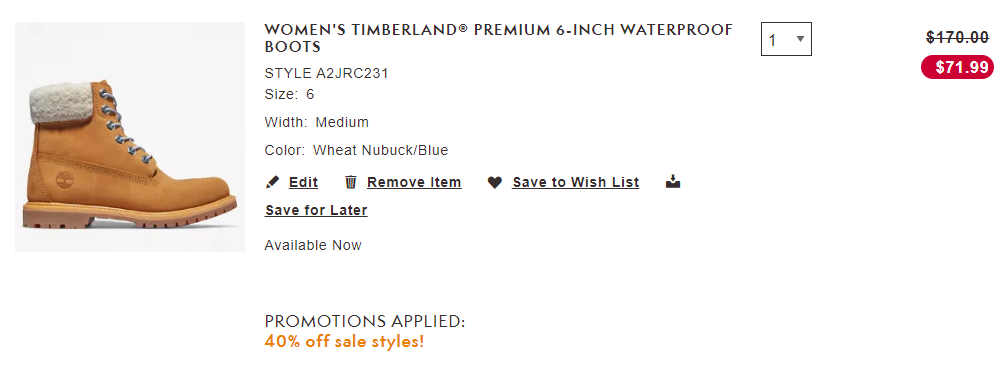The height and width of the screenshot is (374, 1004).
Task: Click the red $71.99 sale price badge
Action: pos(957,67)
